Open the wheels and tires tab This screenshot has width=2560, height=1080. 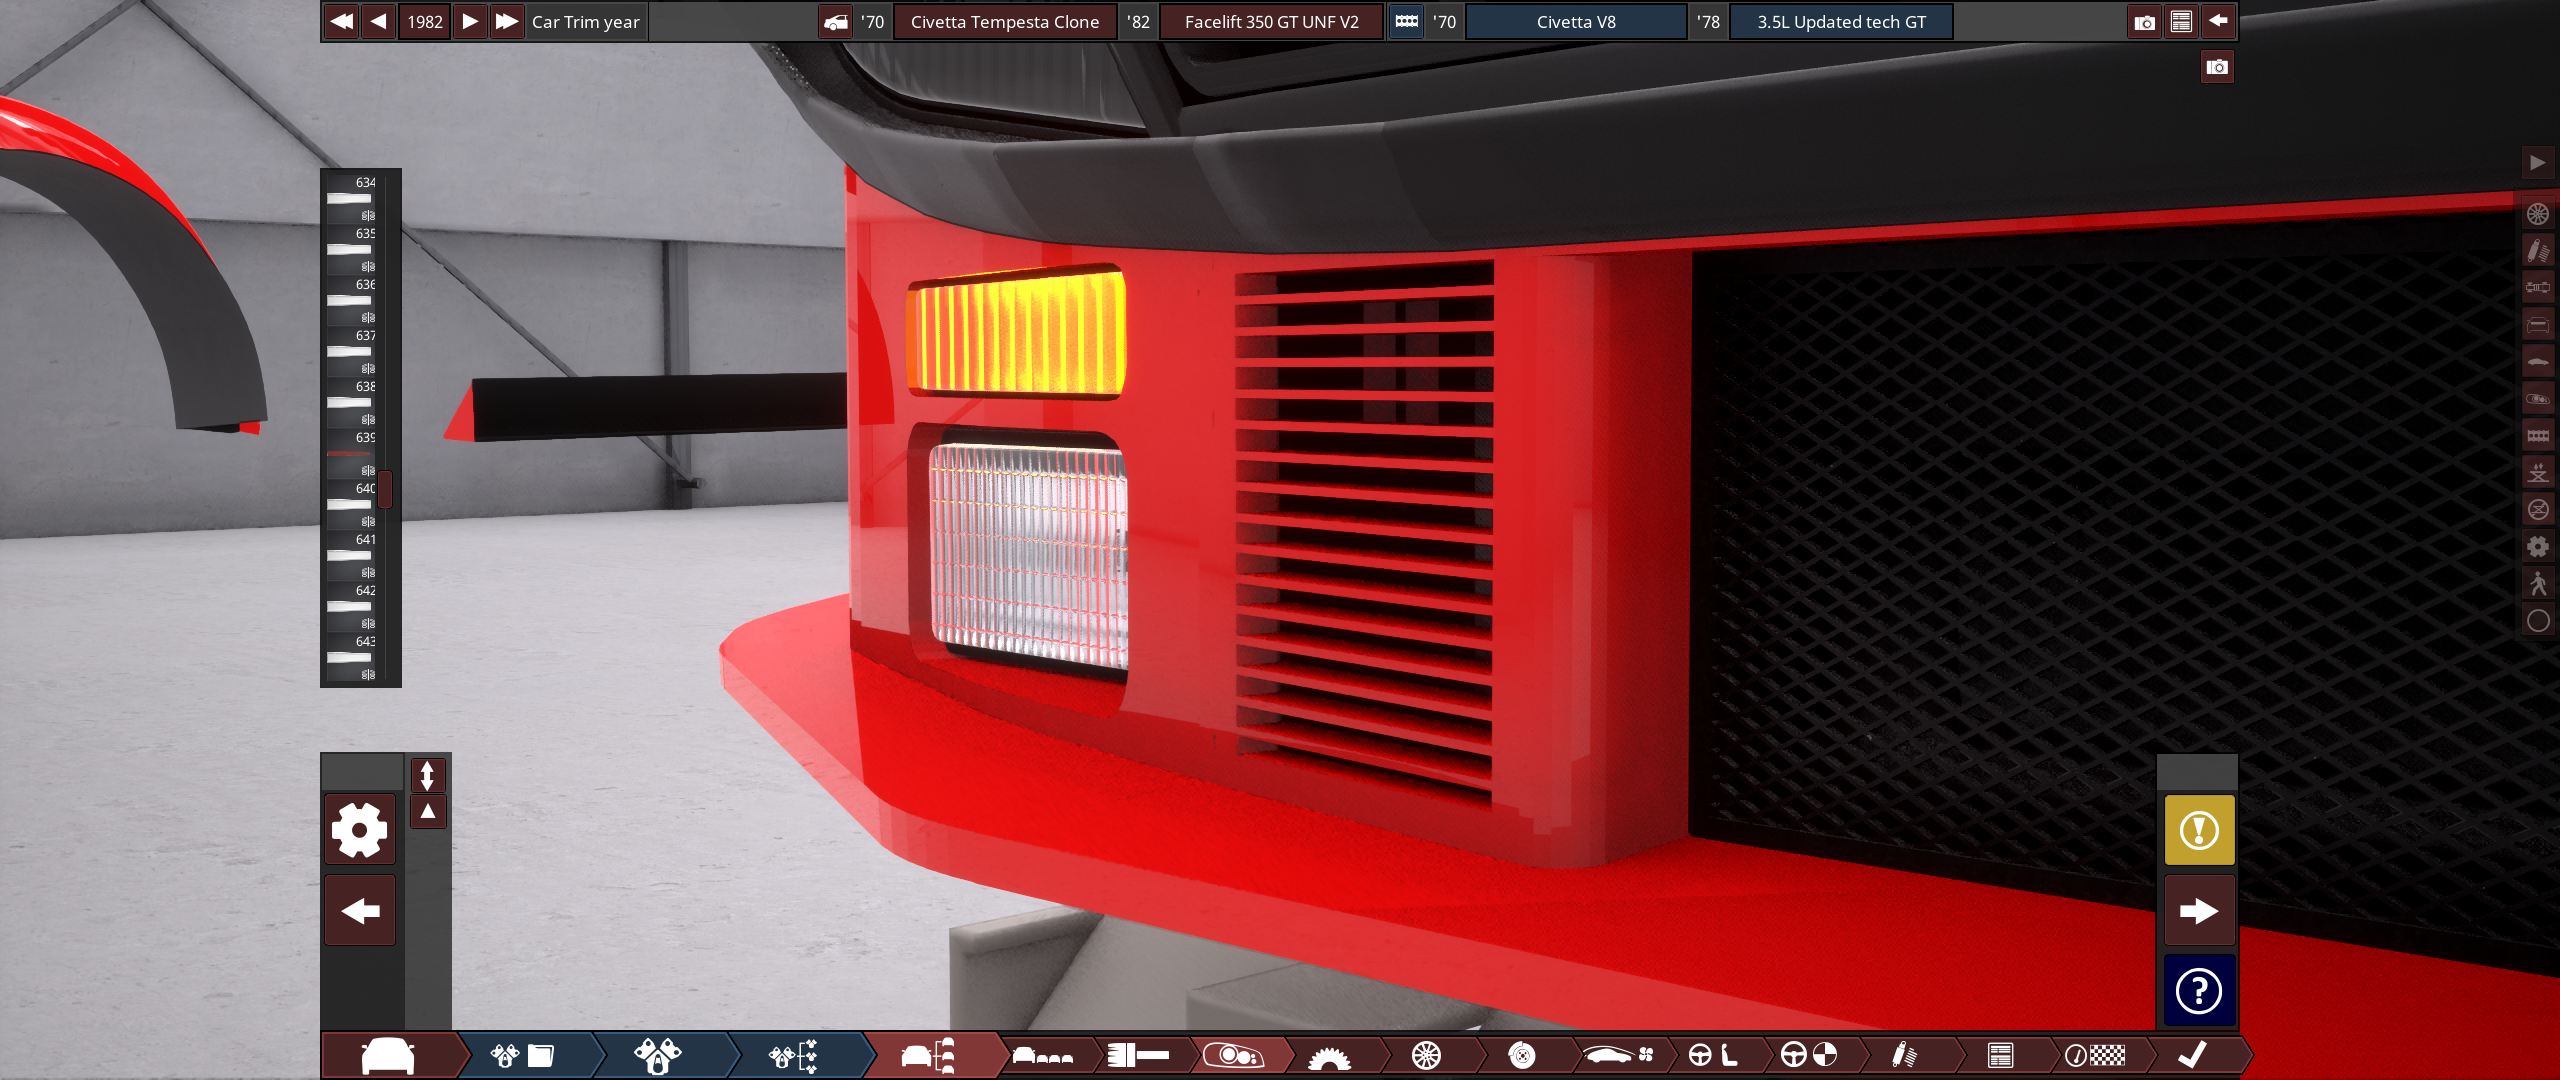(x=1427, y=1055)
